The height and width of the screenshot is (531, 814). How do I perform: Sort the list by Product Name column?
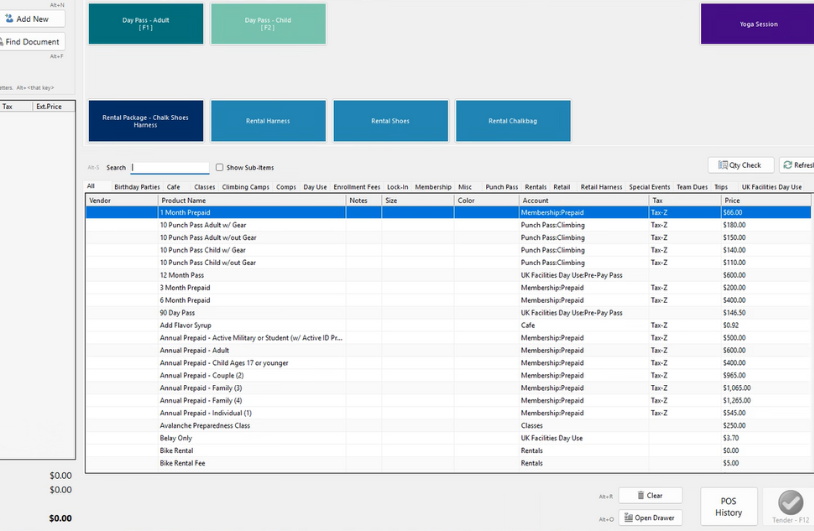click(250, 201)
